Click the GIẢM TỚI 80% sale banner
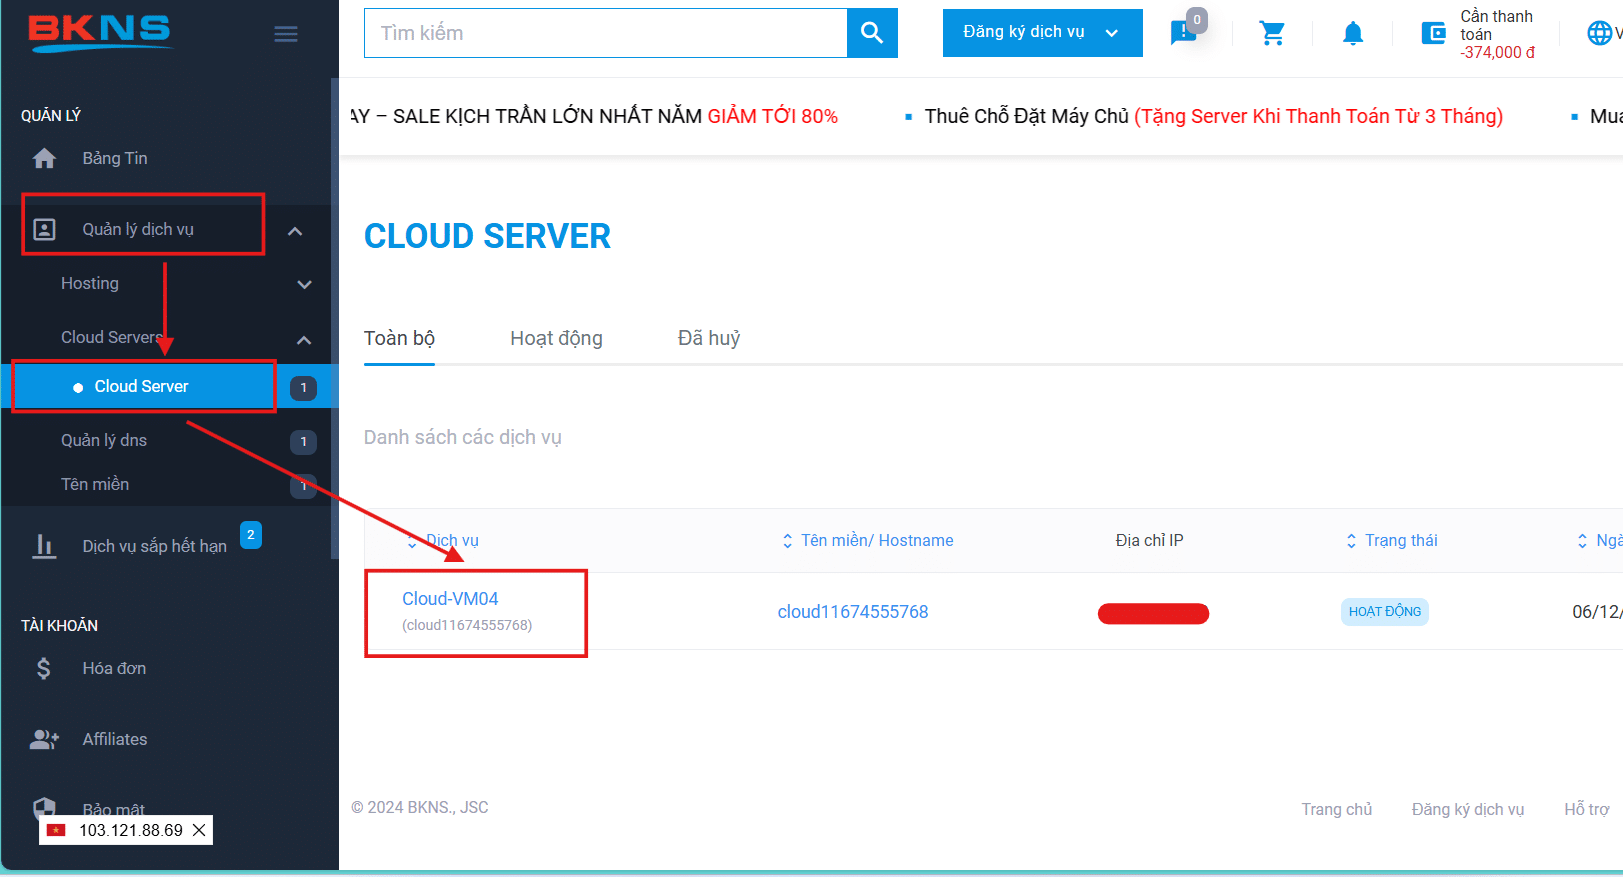The width and height of the screenshot is (1623, 877). point(773,116)
